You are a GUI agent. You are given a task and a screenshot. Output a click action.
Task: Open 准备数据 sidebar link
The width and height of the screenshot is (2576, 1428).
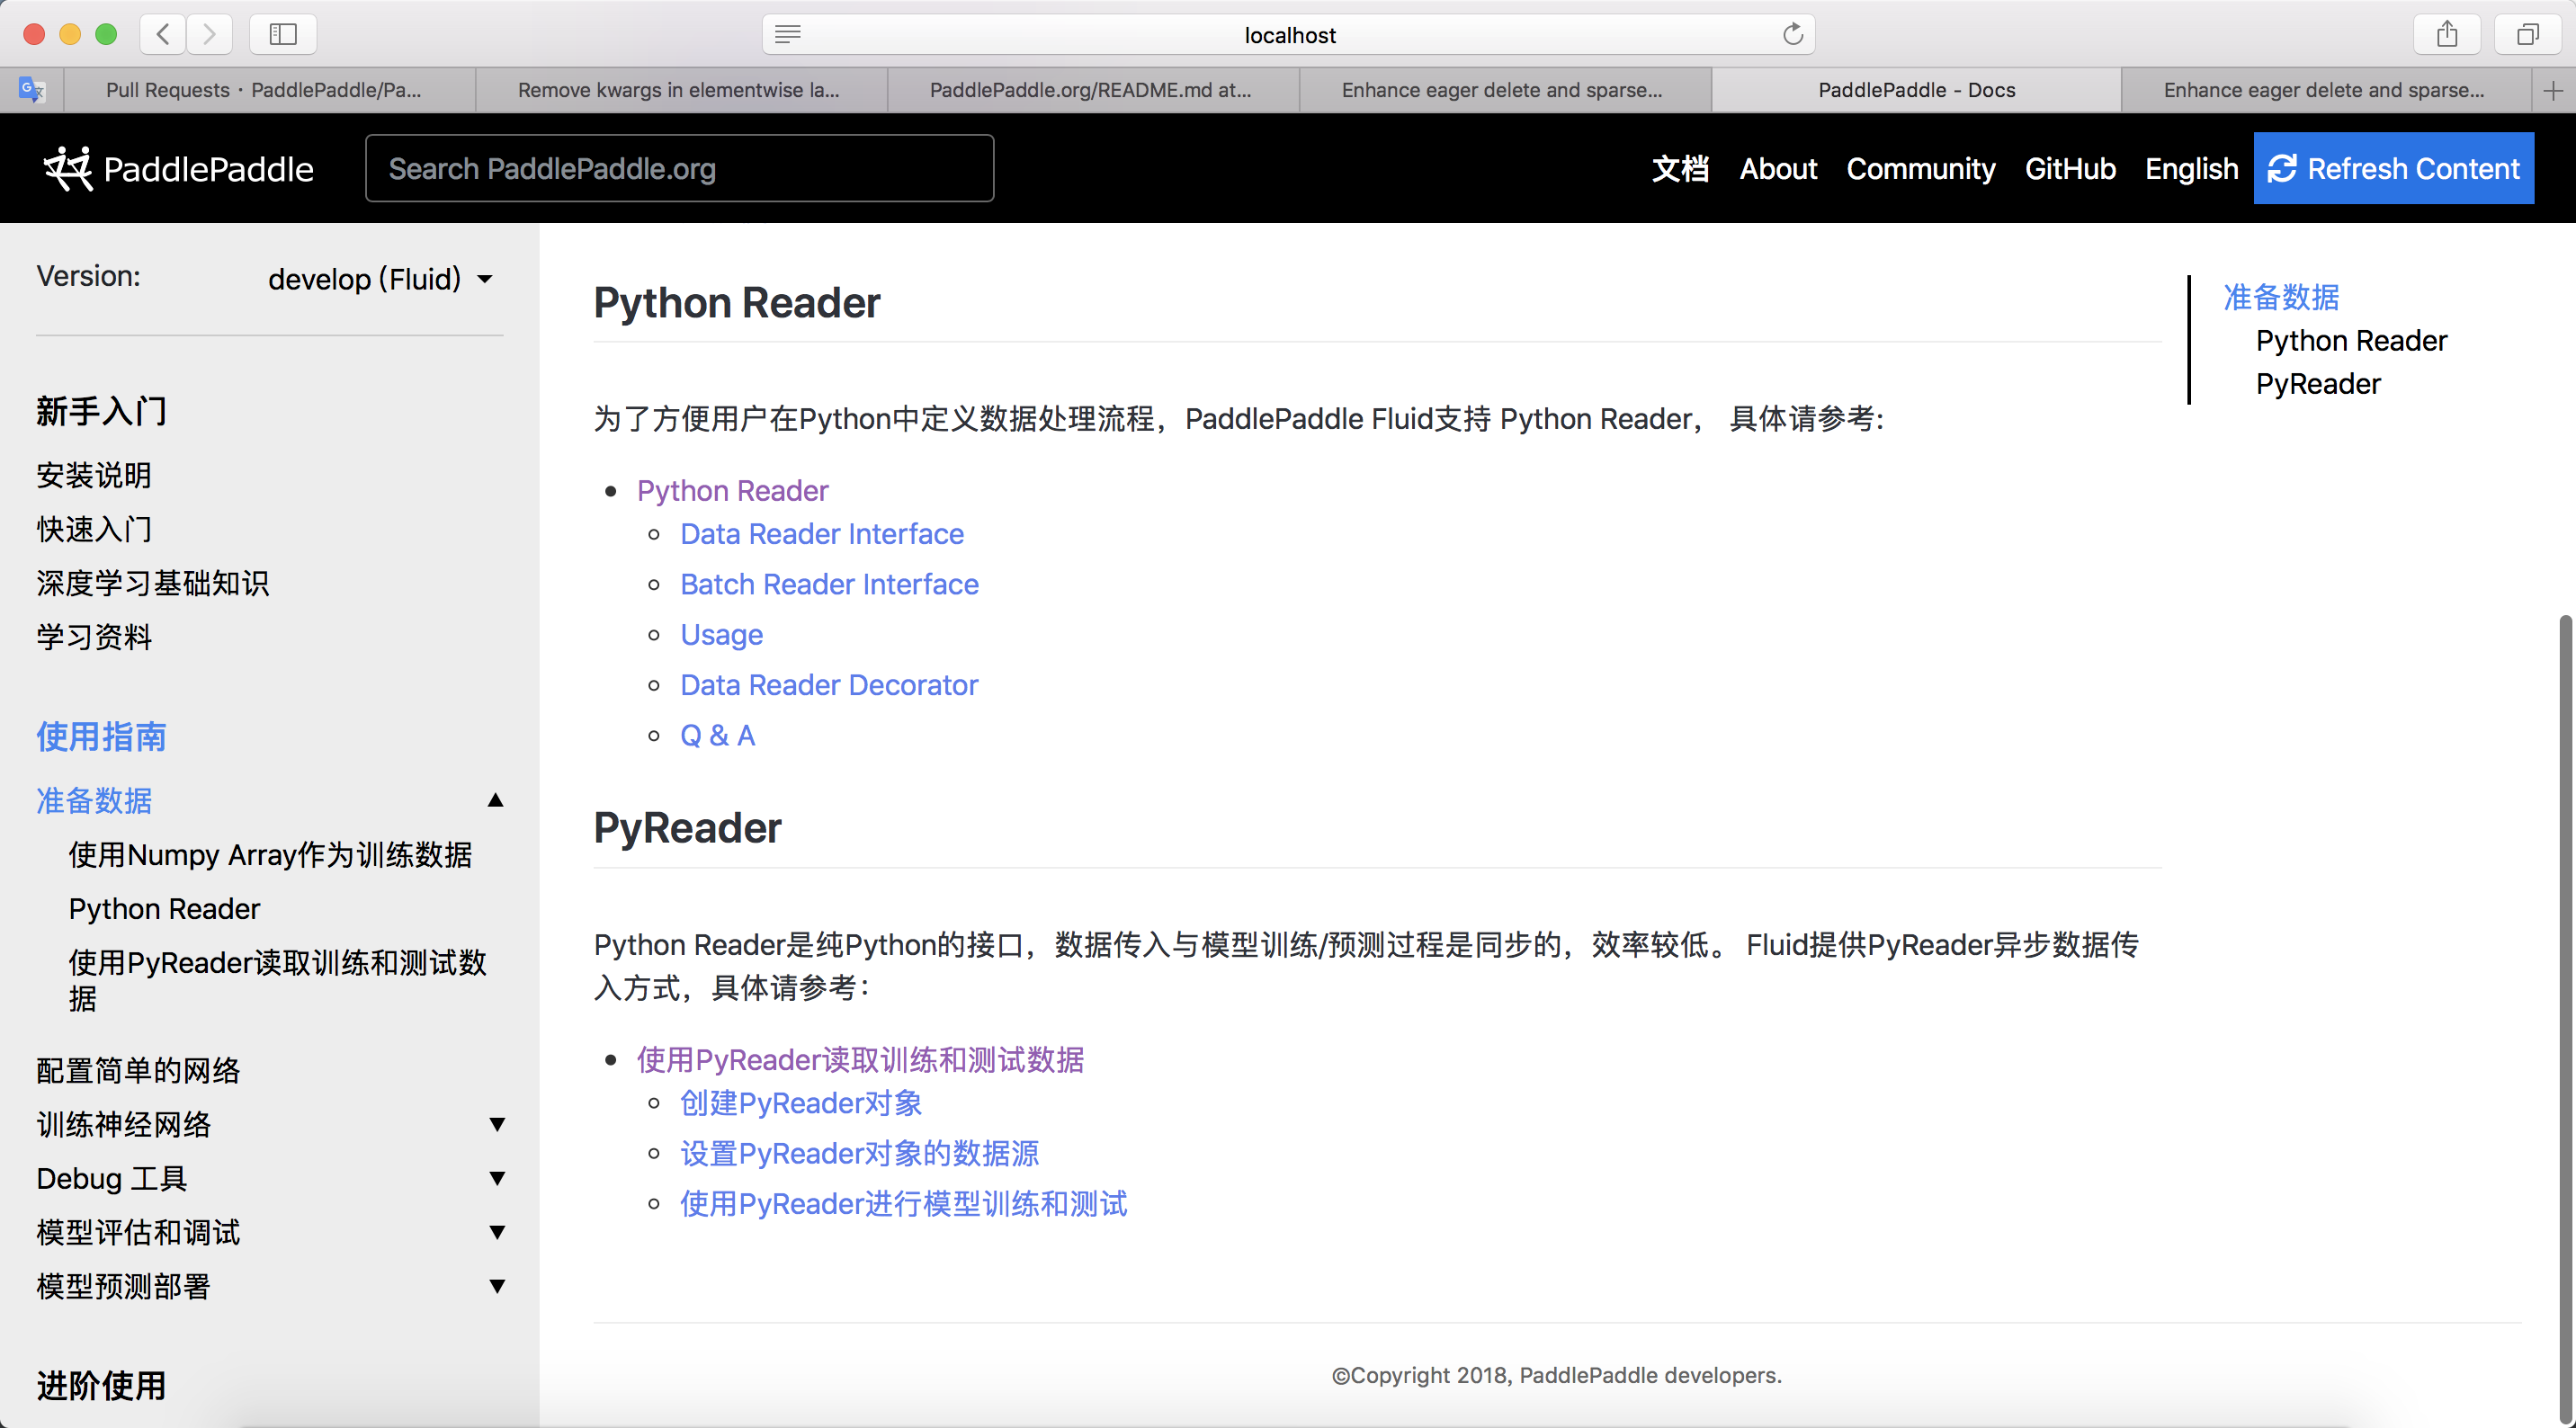pos(94,800)
